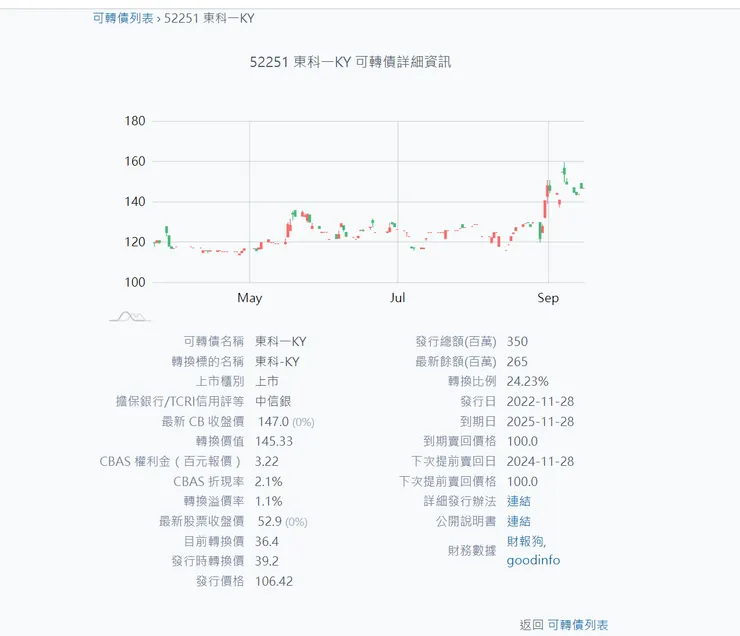Open the goodinfo financial data link
740x636 pixels.
tap(533, 561)
